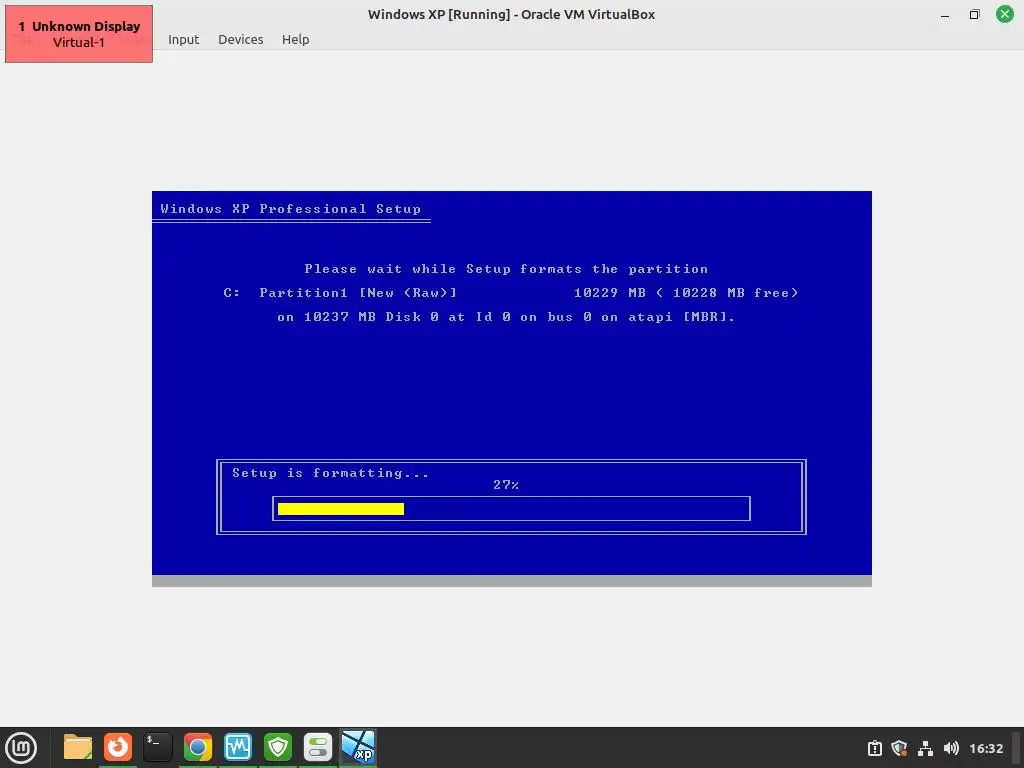Open the green shield app in taskbar
The height and width of the screenshot is (768, 1024).
(278, 747)
